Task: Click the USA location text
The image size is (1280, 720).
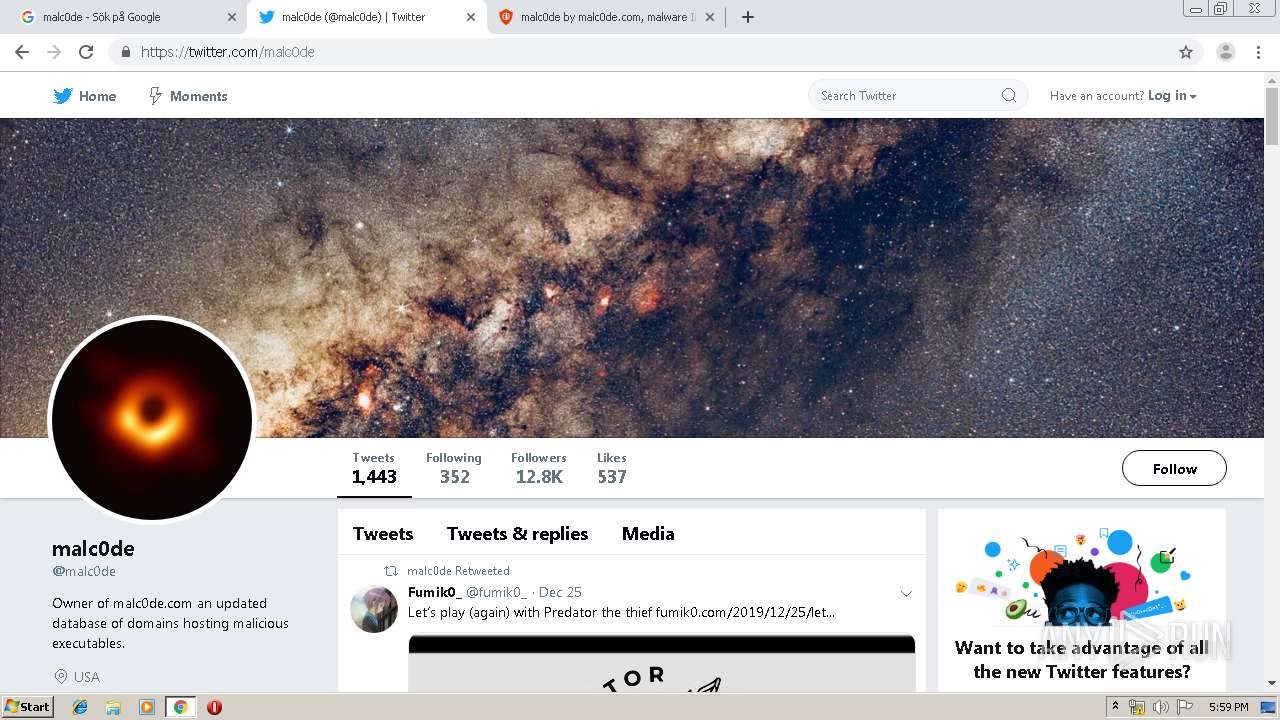Action: tap(87, 677)
